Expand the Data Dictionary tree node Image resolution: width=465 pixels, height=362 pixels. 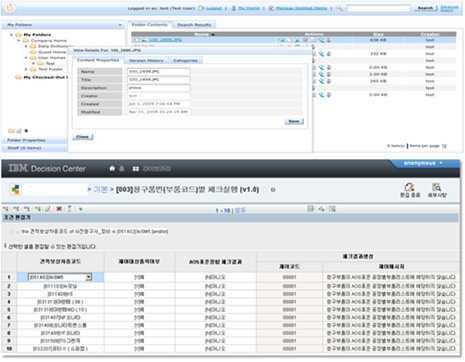(26, 46)
